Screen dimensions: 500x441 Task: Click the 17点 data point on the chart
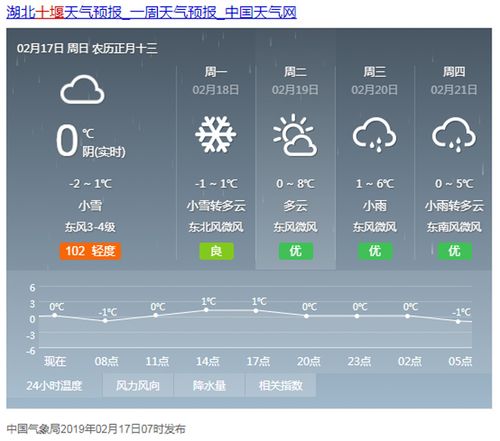click(x=256, y=311)
